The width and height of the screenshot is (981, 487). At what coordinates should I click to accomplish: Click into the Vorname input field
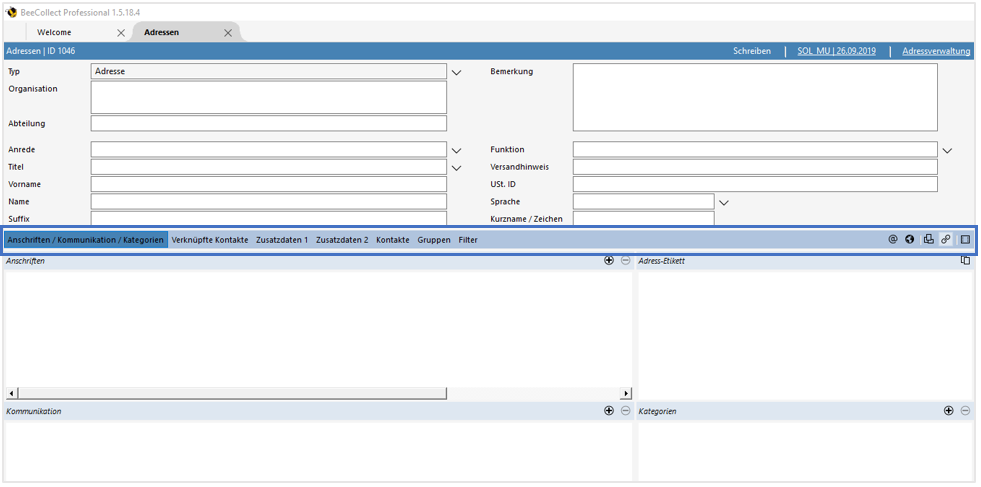[x=269, y=184]
